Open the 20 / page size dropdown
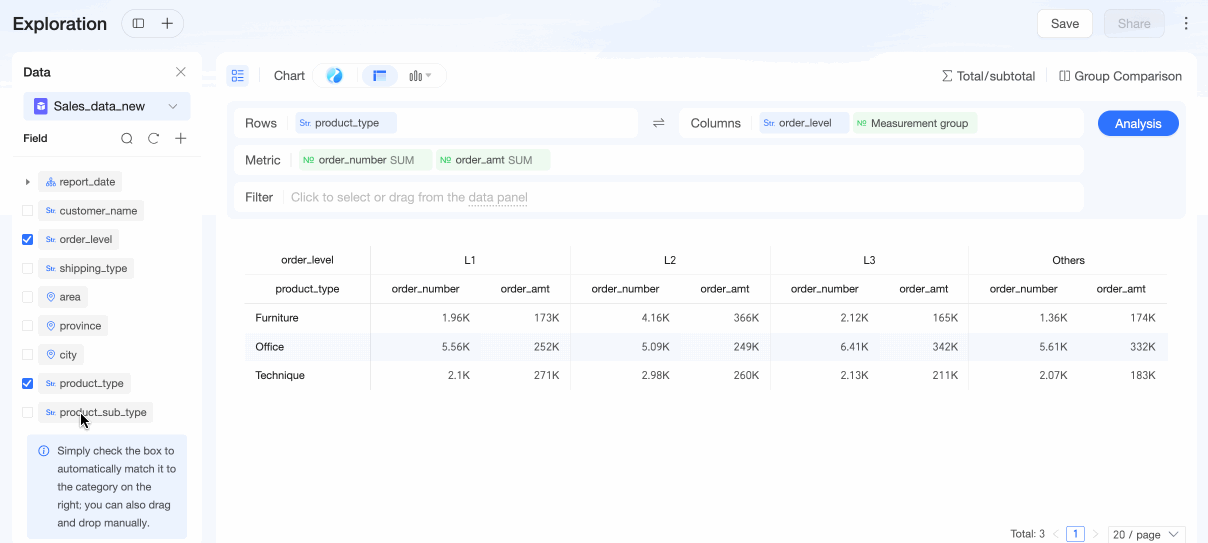 tap(1146, 534)
